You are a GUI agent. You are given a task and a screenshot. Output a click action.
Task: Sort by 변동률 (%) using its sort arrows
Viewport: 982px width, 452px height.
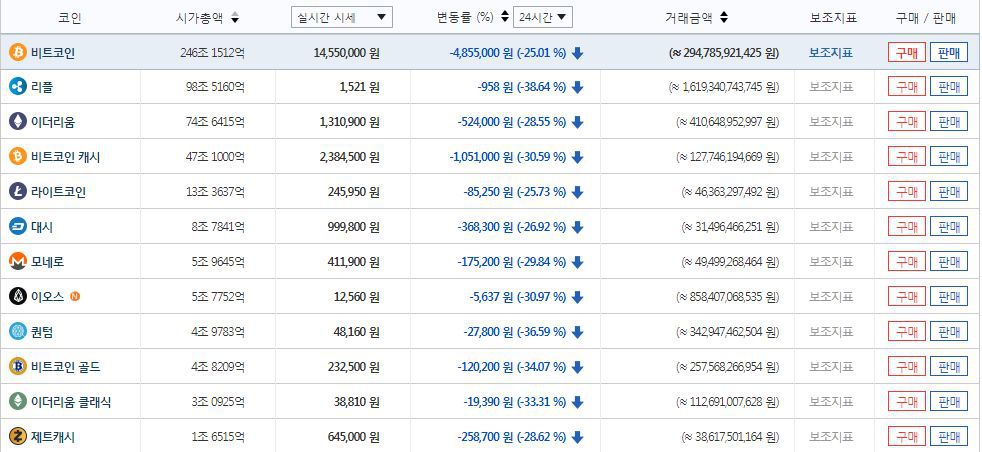pyautogui.click(x=505, y=17)
